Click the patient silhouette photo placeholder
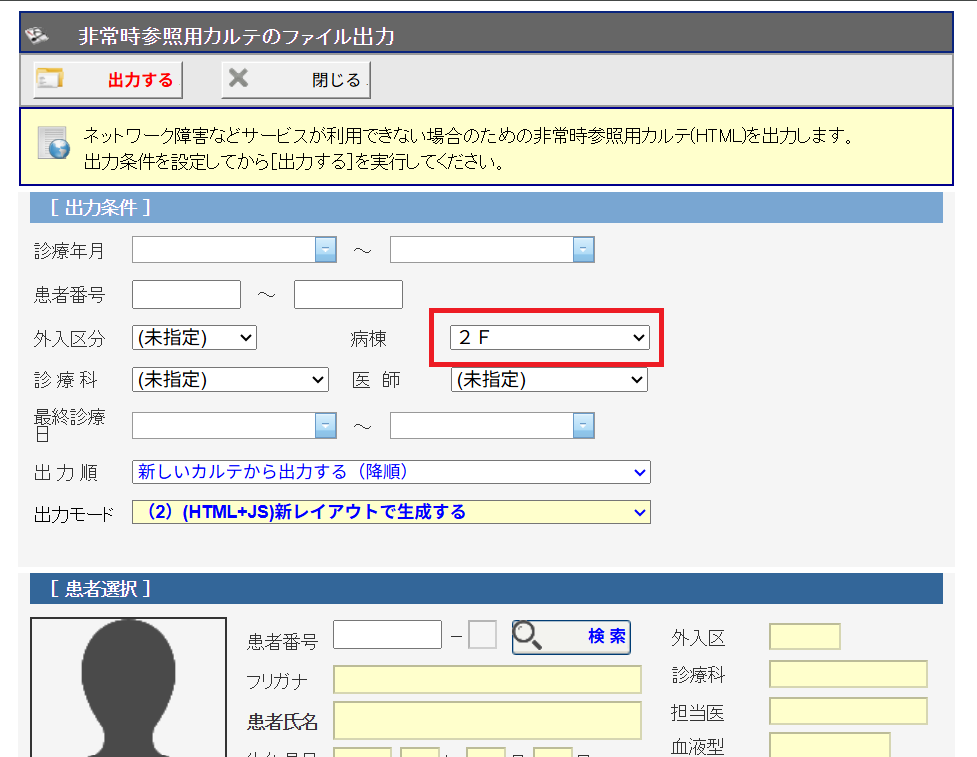This screenshot has height=757, width=977. click(x=128, y=690)
